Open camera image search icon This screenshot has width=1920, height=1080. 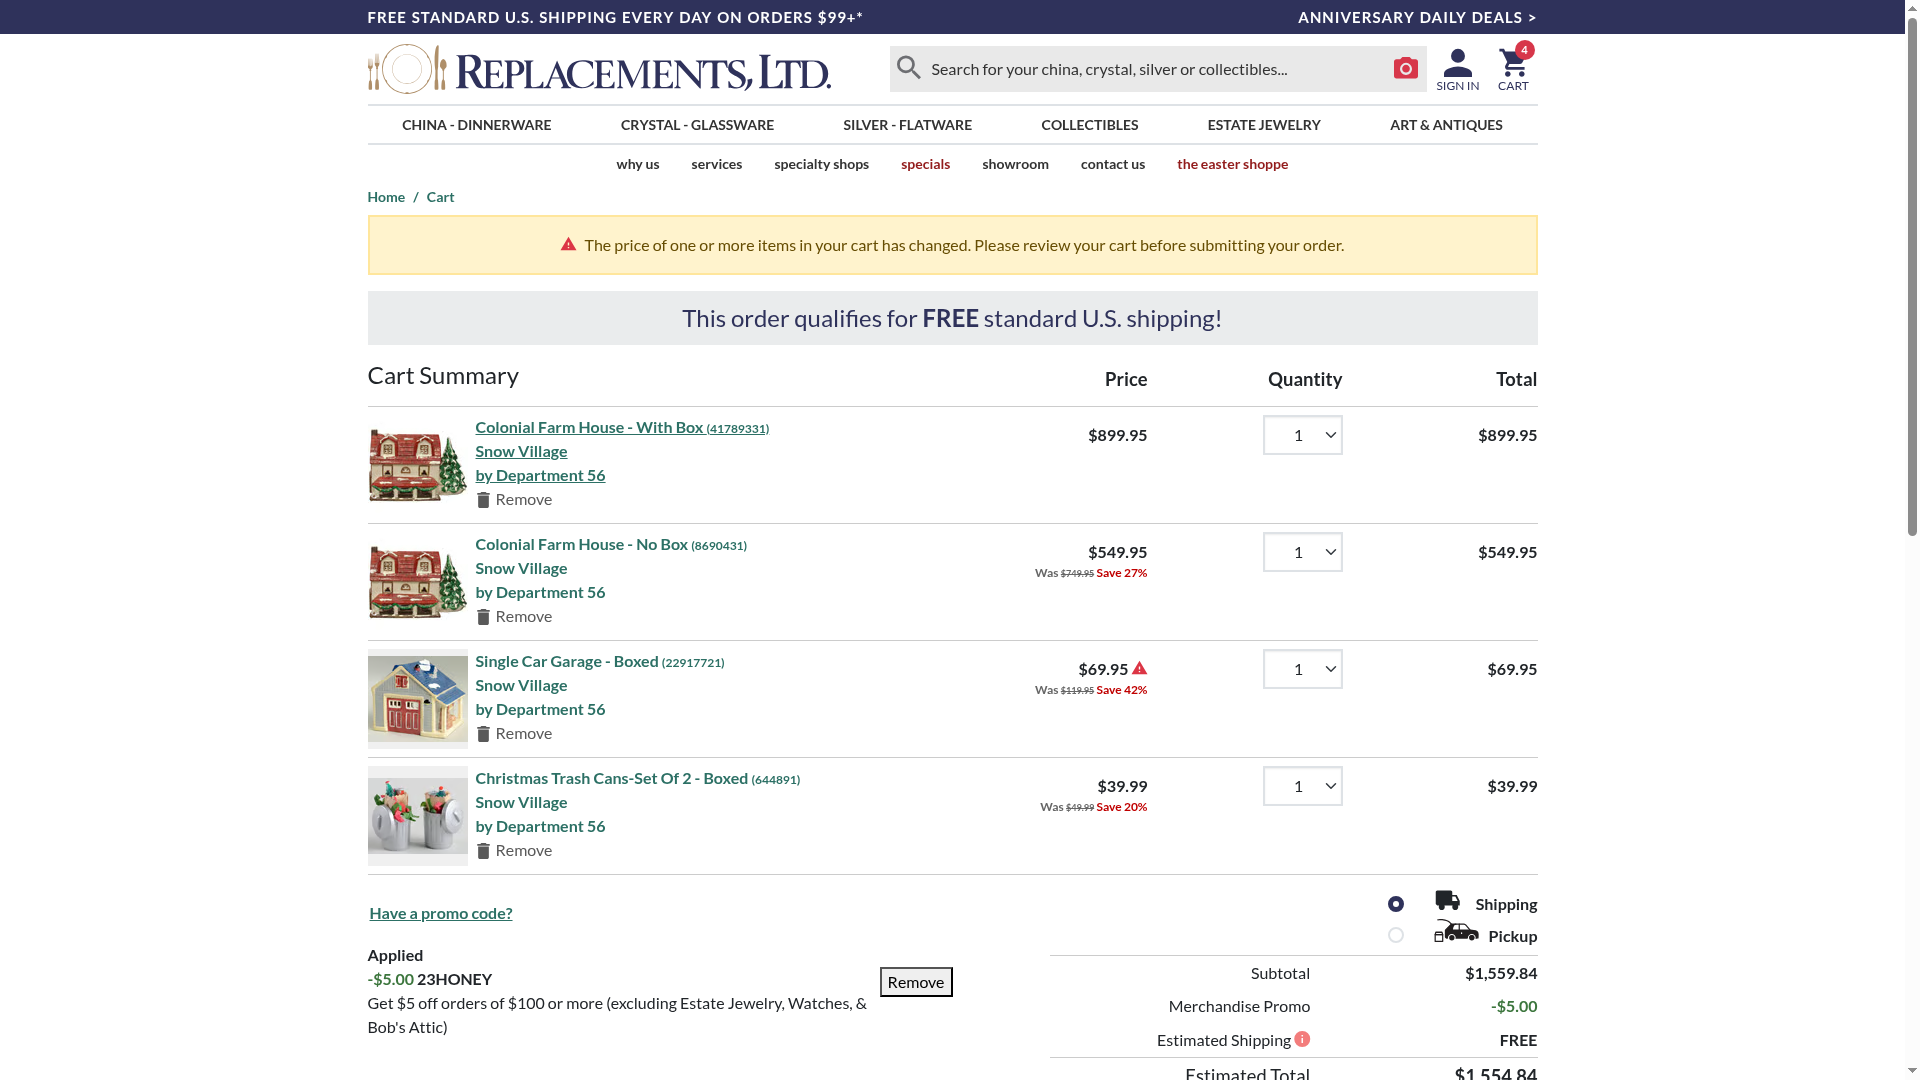click(1405, 68)
